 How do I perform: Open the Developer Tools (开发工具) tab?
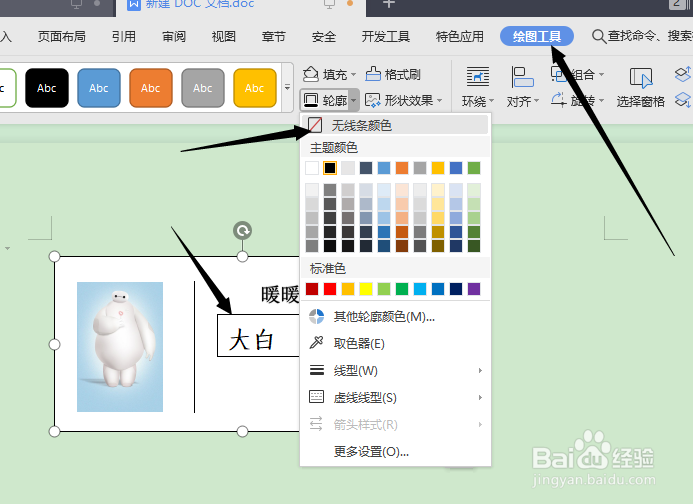[385, 36]
